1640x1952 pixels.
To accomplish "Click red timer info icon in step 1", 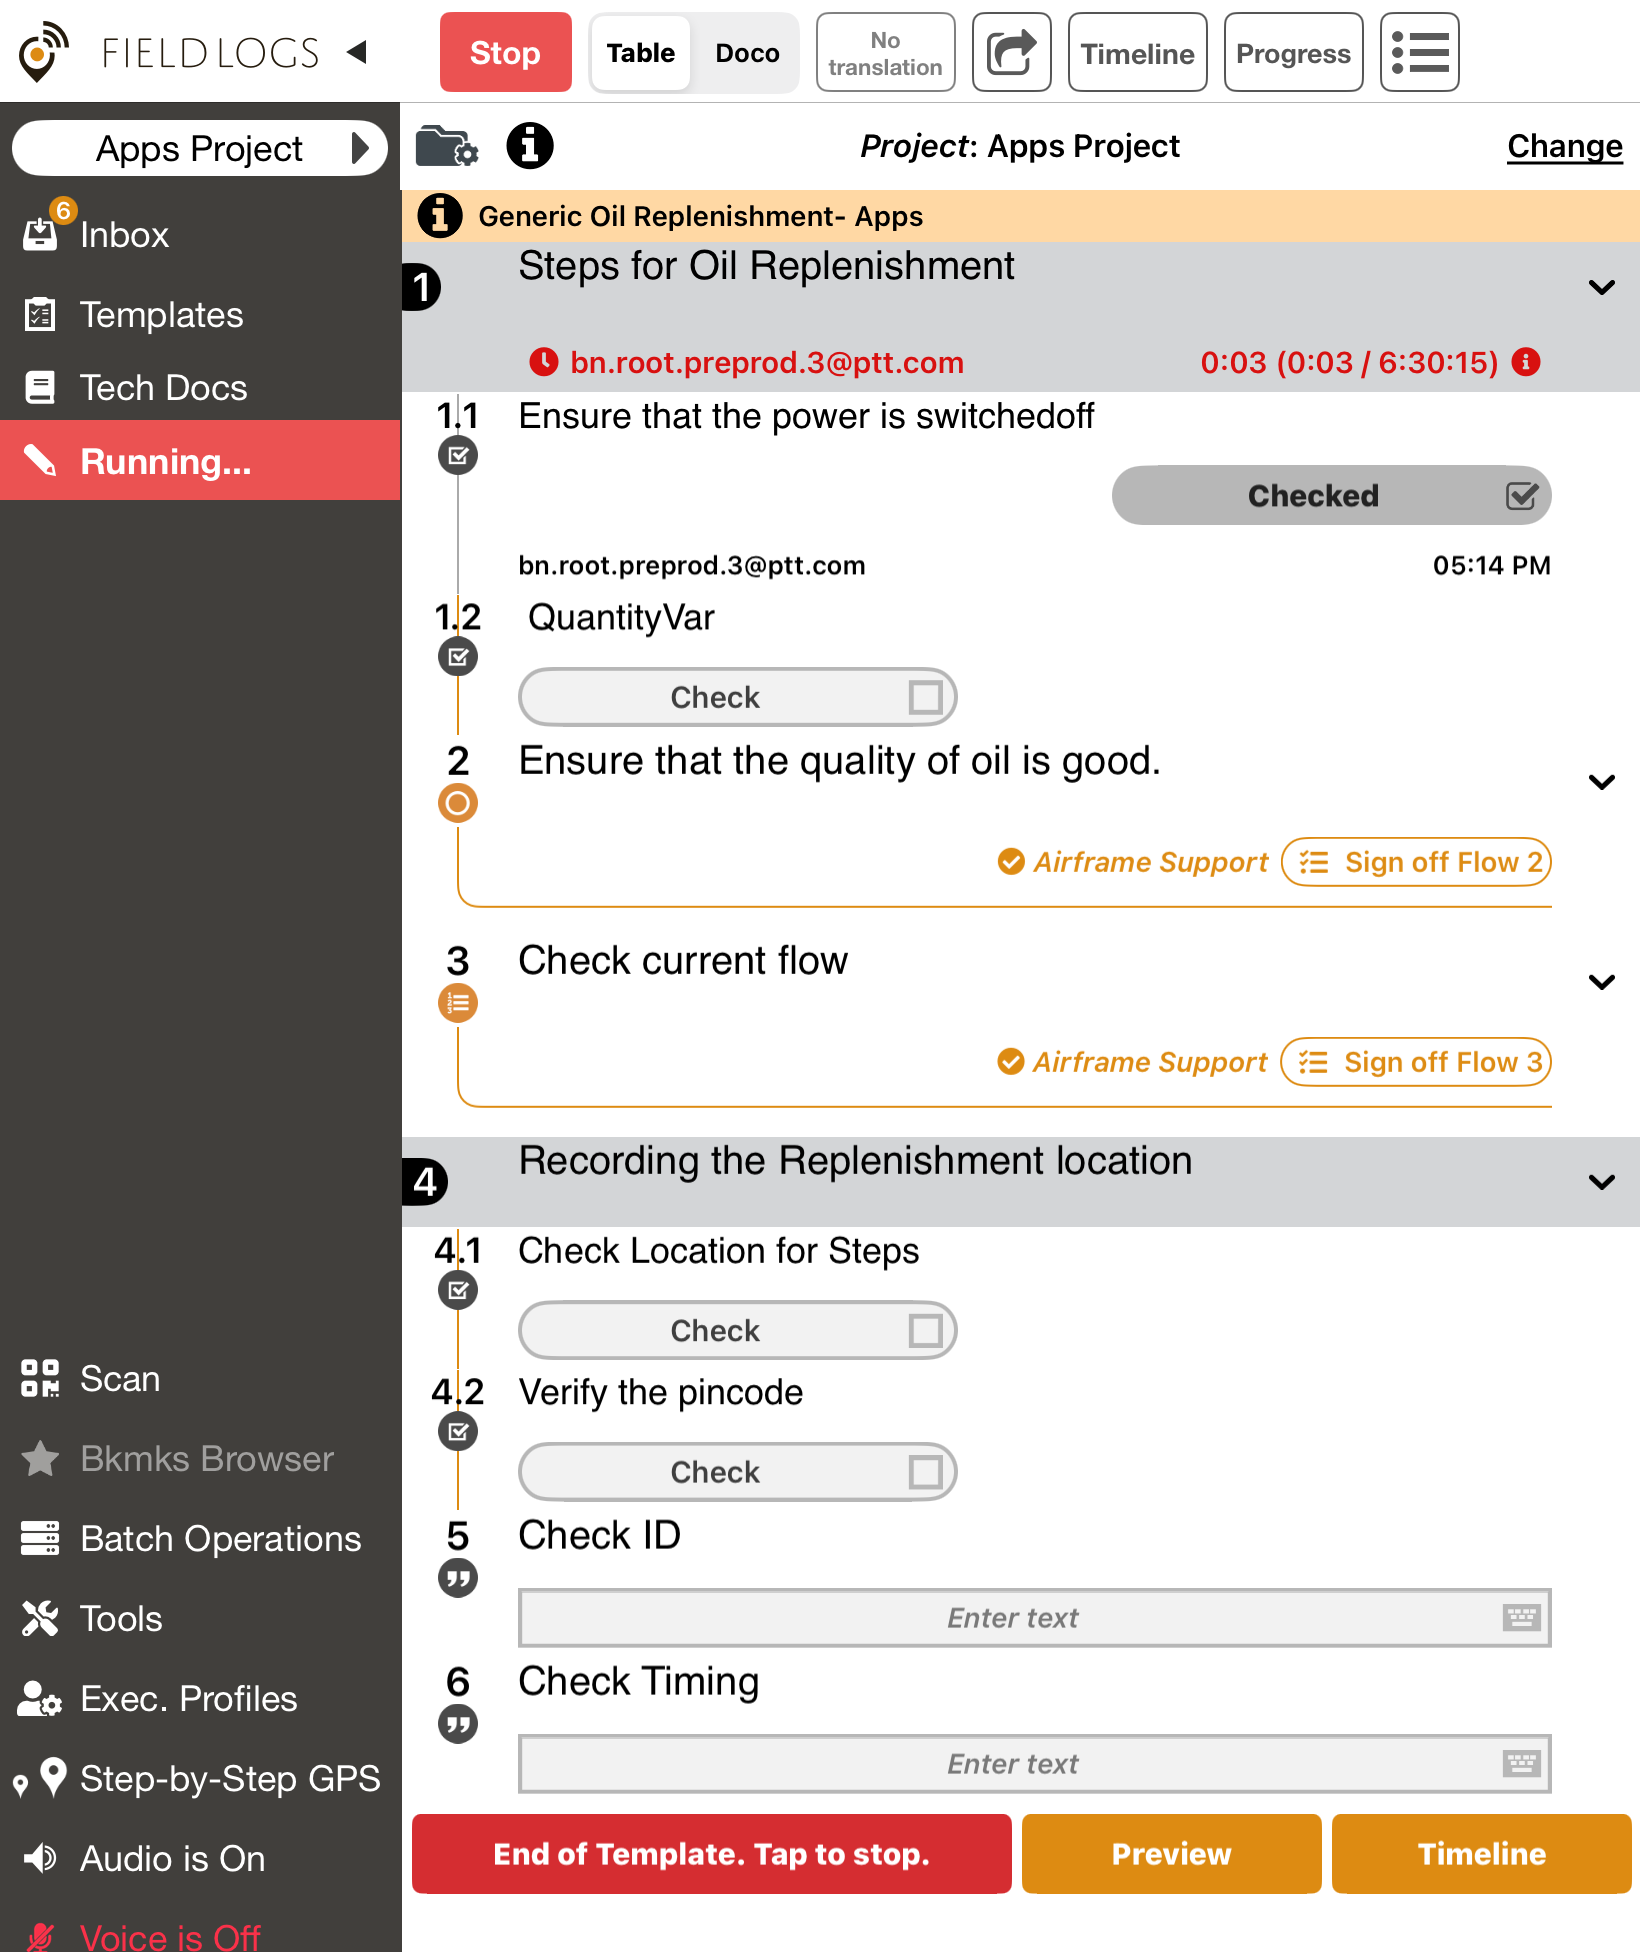I will pyautogui.click(x=1526, y=362).
